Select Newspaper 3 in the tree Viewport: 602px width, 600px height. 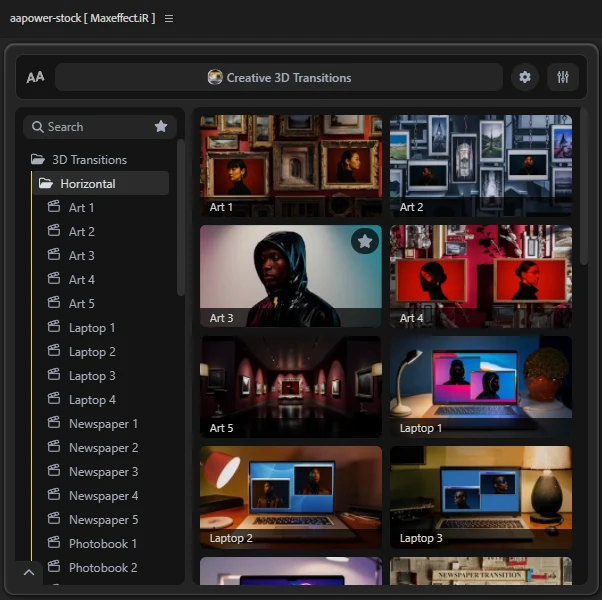click(103, 472)
